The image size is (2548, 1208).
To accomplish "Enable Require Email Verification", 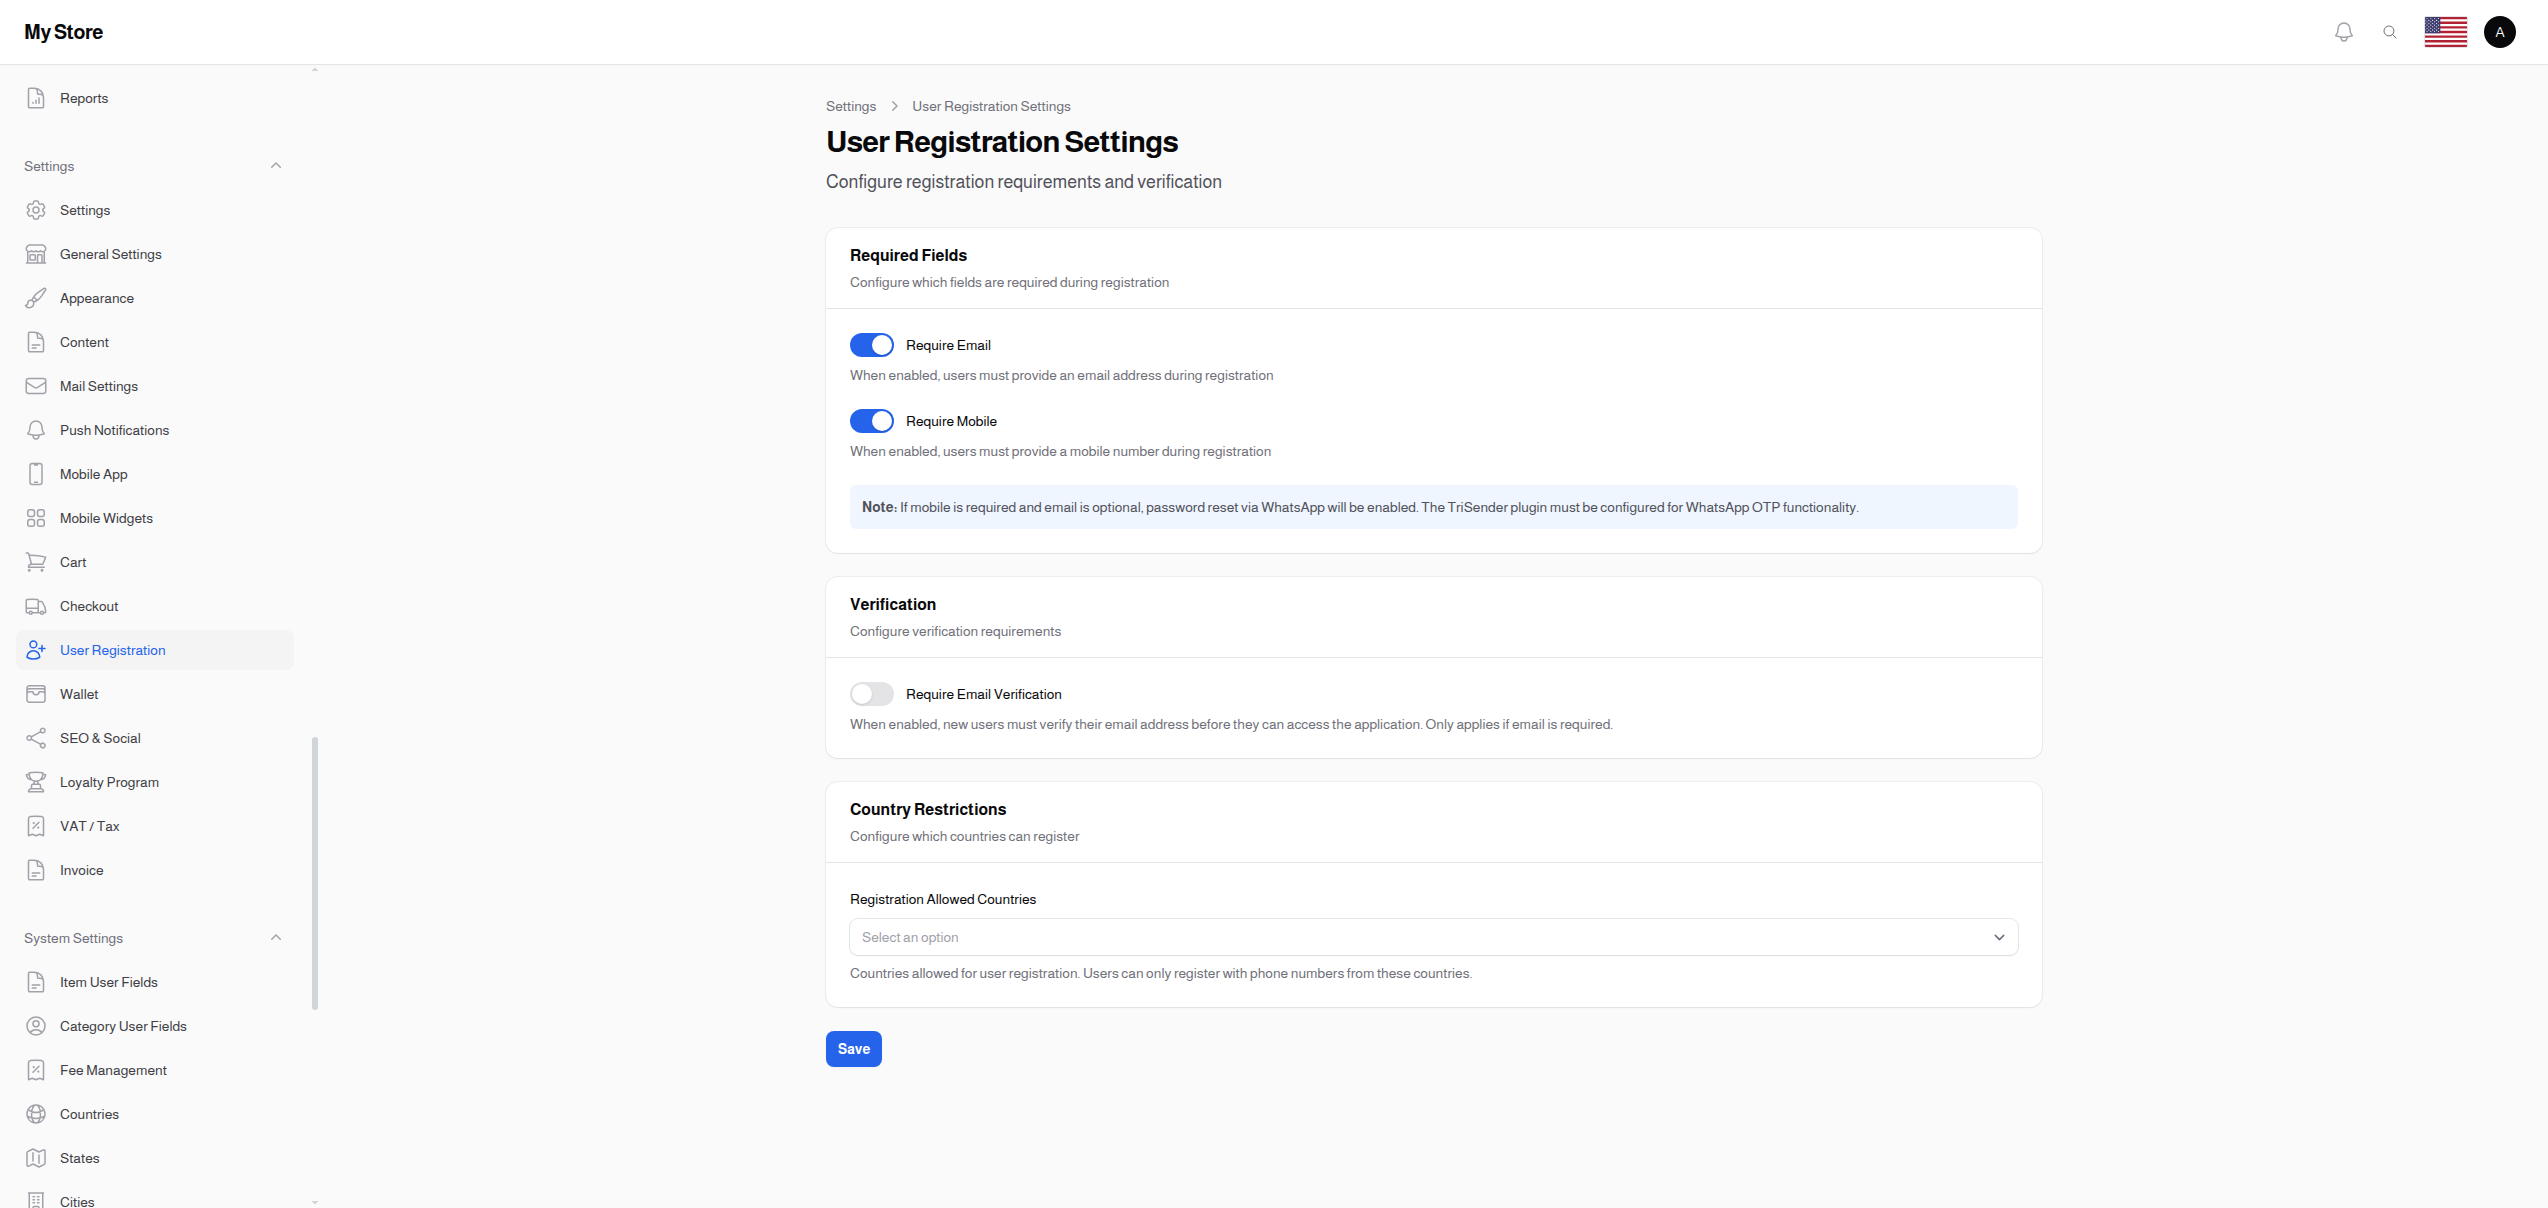I will pyautogui.click(x=871, y=693).
